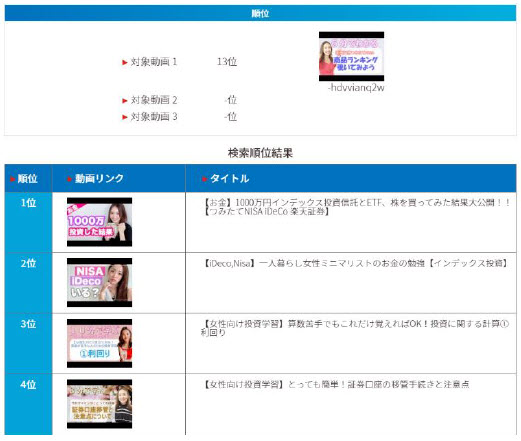Click the 4位 rank cell
Image resolution: width=521 pixels, height=441 pixels.
tap(28, 404)
